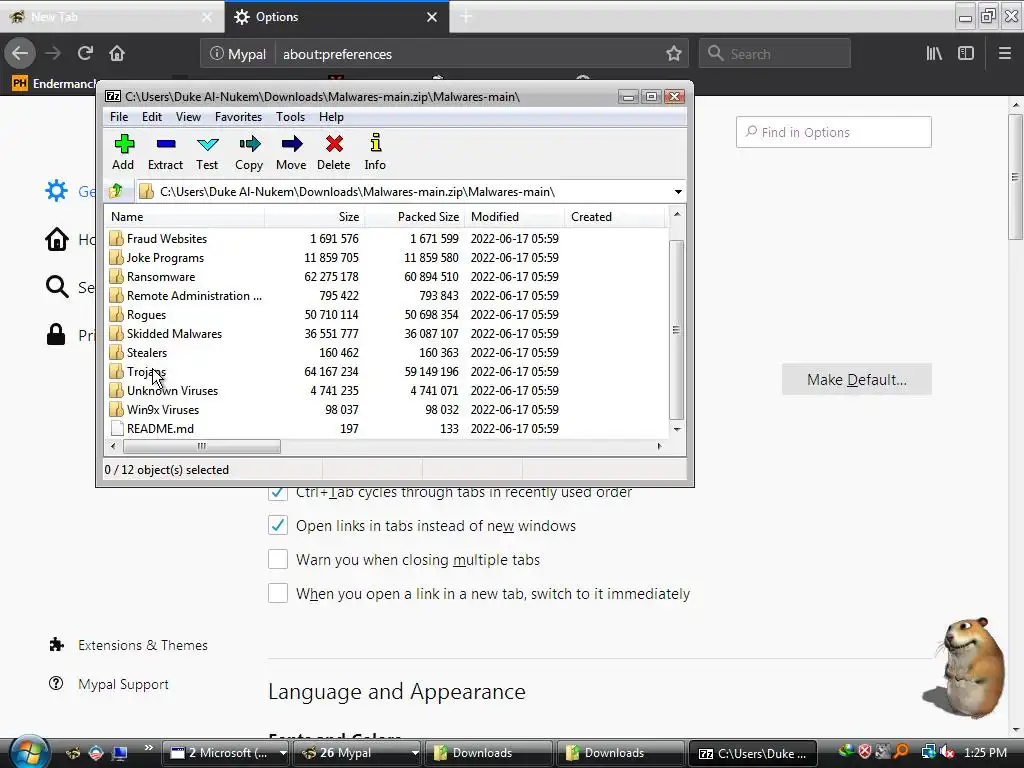The height and width of the screenshot is (768, 1024).
Task: Select the Fraud Websites folder row
Action: (x=385, y=239)
